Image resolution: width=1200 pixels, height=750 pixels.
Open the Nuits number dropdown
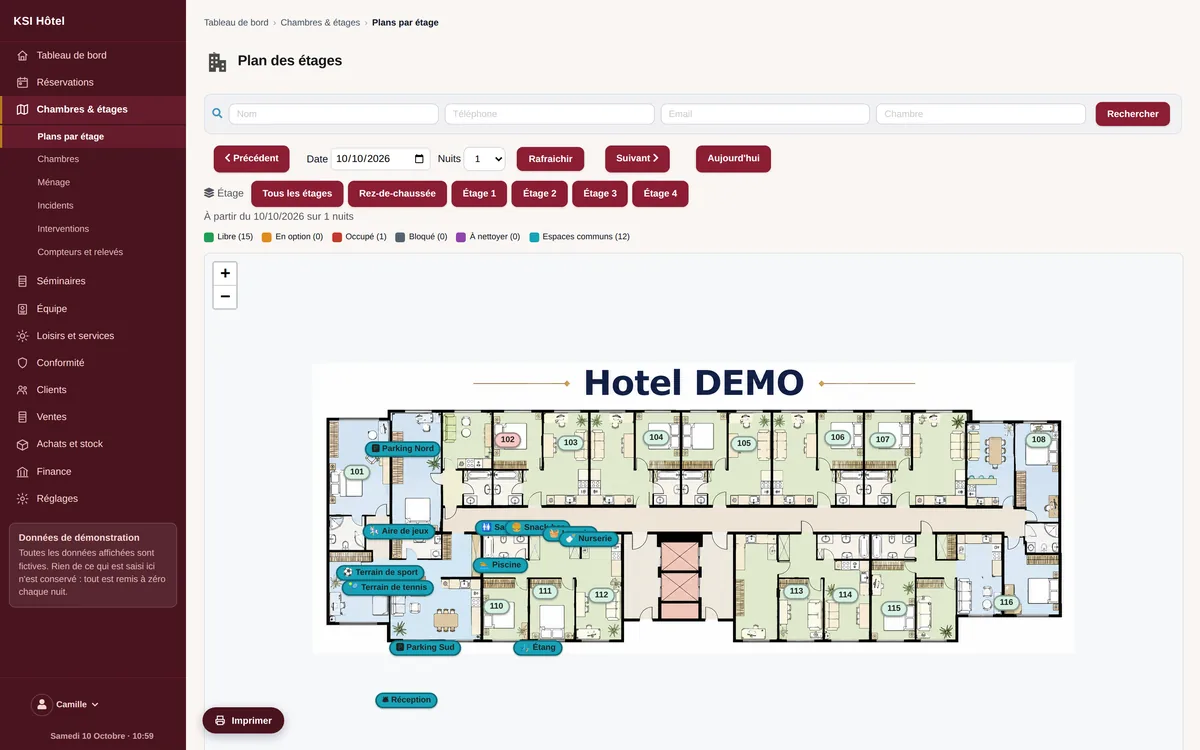click(485, 159)
